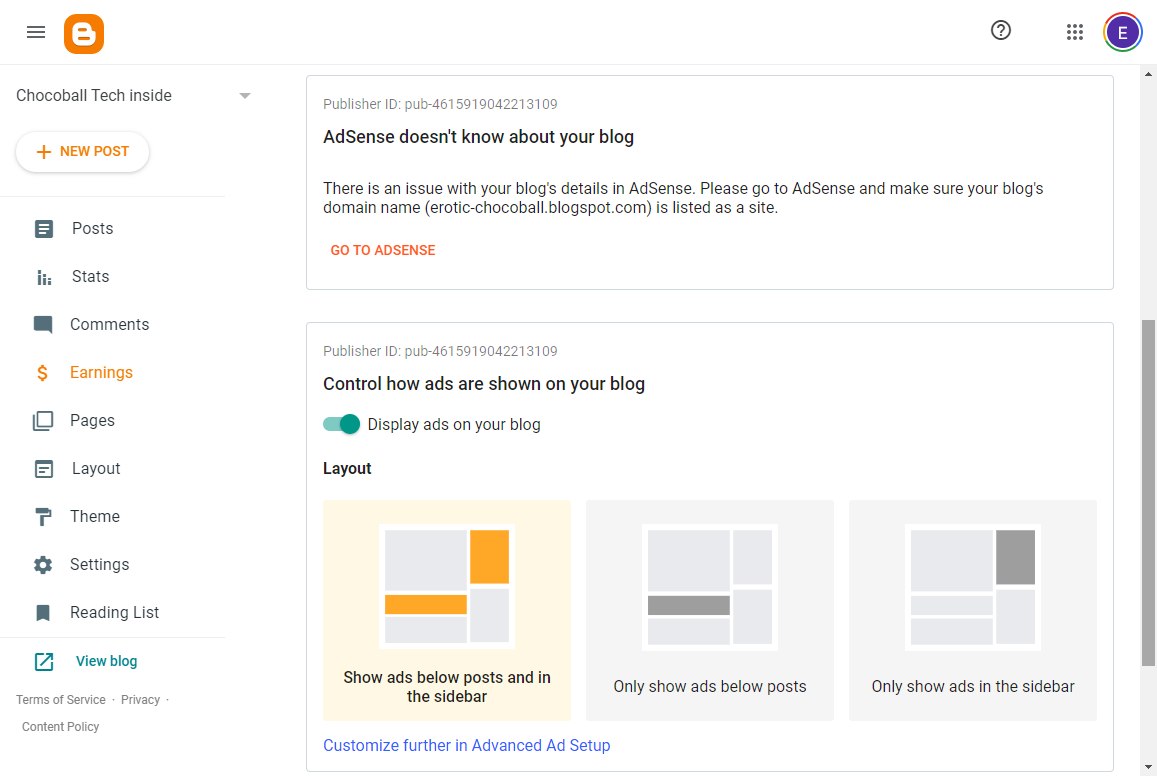Open the Content Policy link
Screen dimensions: 1157x776
pos(61,727)
